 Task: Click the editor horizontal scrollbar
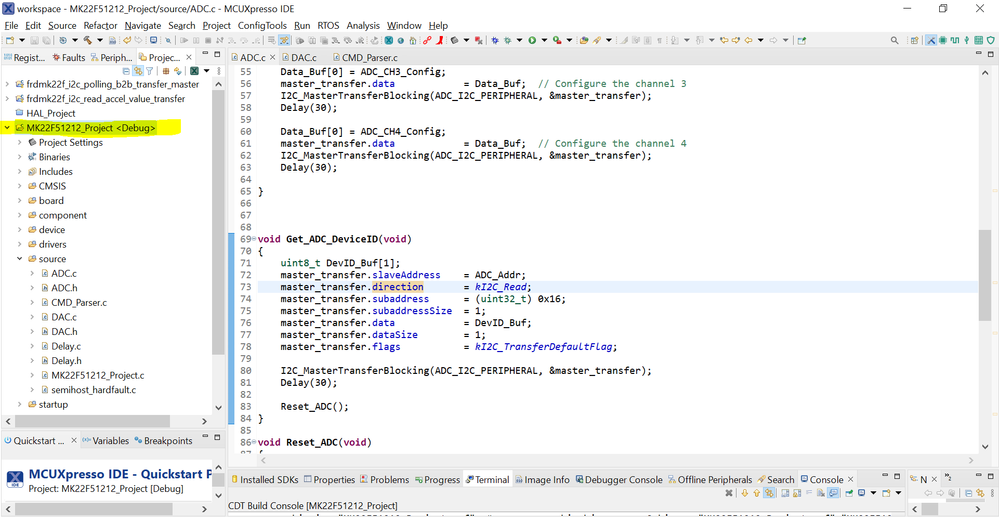(x=615, y=460)
